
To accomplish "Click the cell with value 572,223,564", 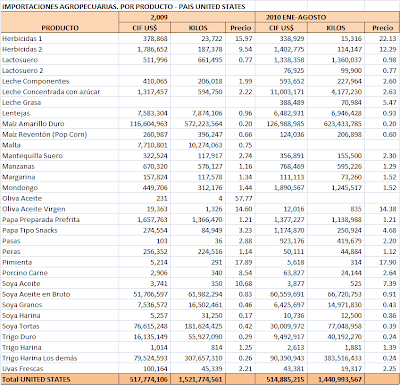I will 198,124.
